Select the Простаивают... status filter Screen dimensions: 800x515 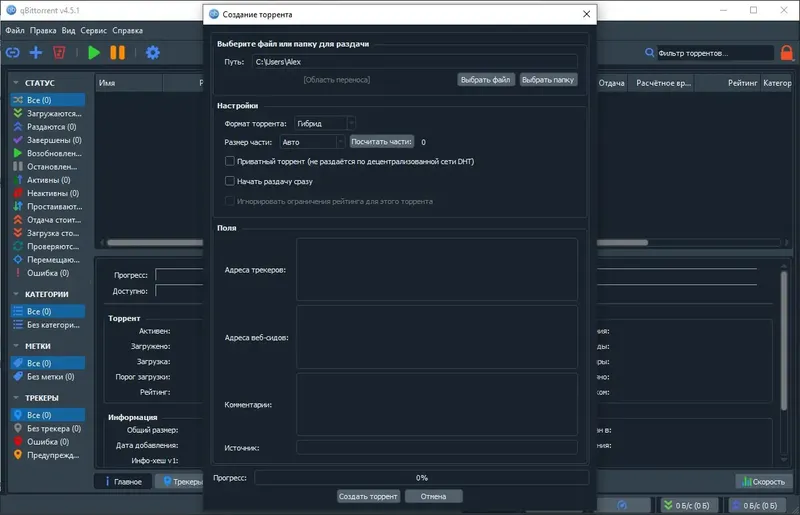pos(48,206)
